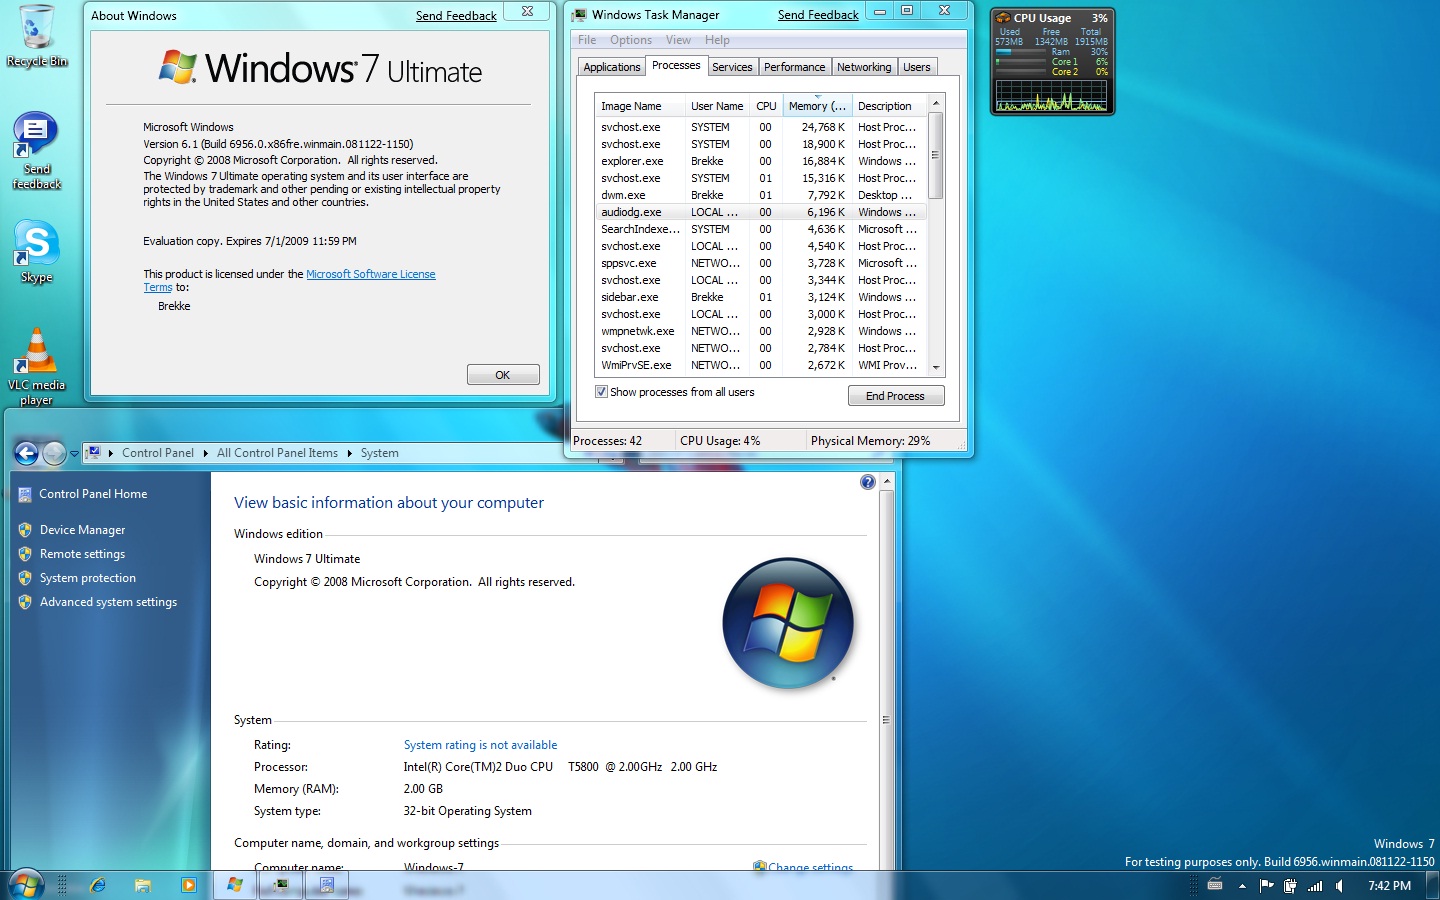Open the File menu in Task Manager
Image resolution: width=1440 pixels, height=900 pixels.
(x=587, y=40)
